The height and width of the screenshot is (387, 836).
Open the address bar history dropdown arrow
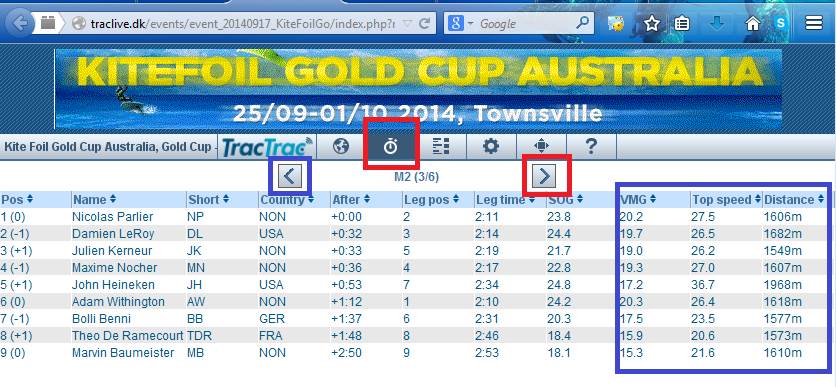407,23
